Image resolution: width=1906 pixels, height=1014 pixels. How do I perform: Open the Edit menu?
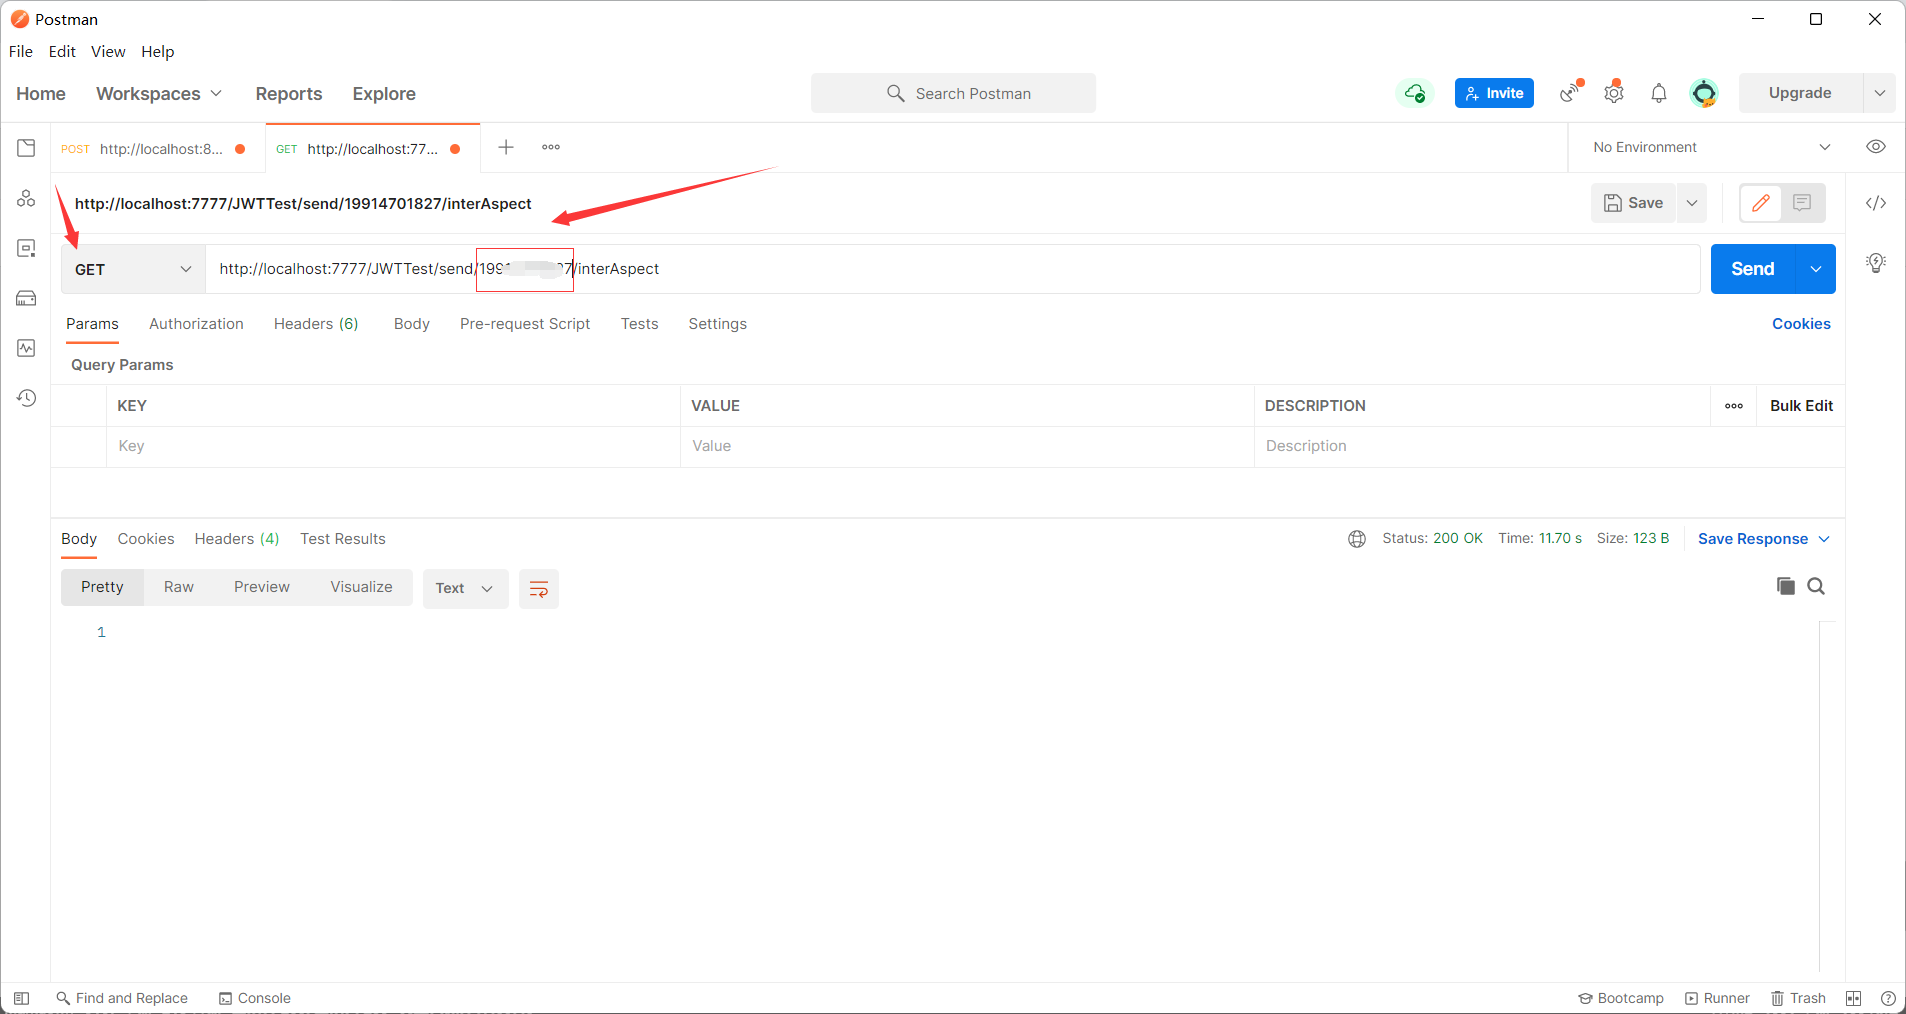pos(62,51)
